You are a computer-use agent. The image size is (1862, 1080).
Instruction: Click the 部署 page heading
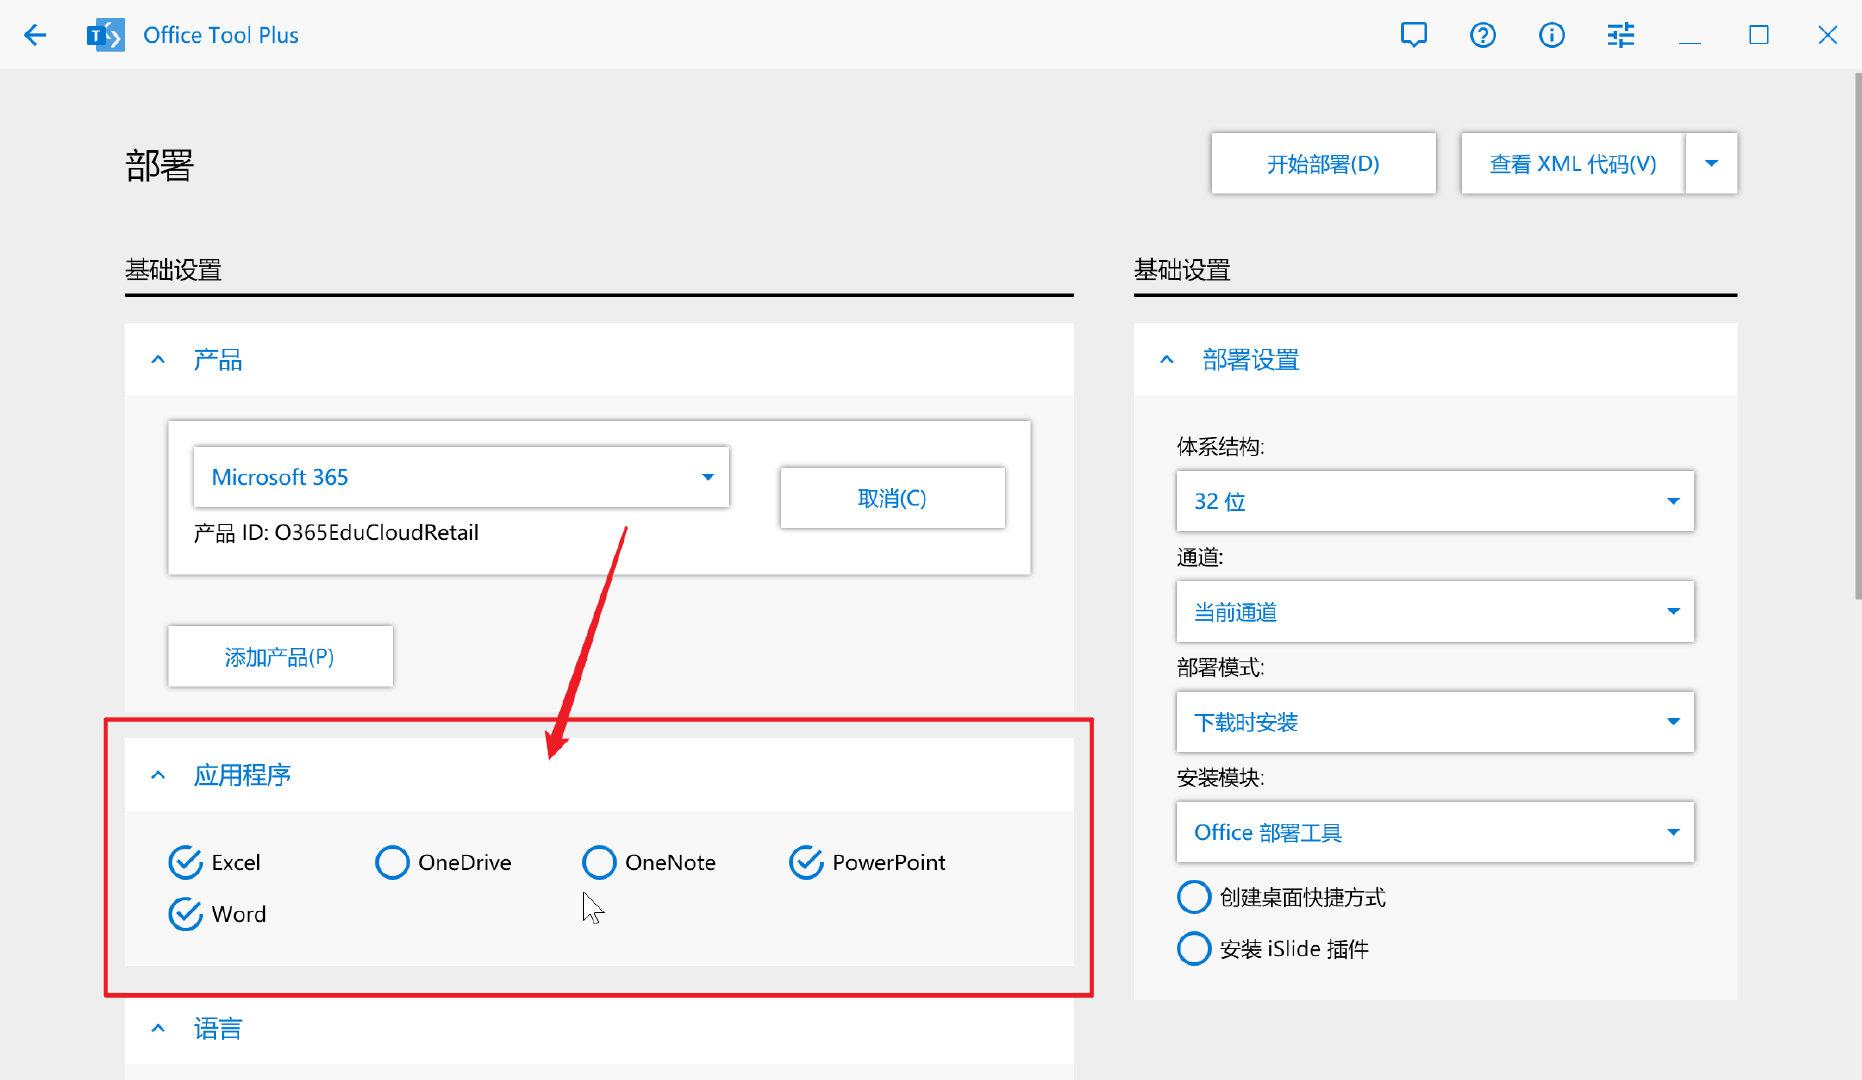click(159, 165)
